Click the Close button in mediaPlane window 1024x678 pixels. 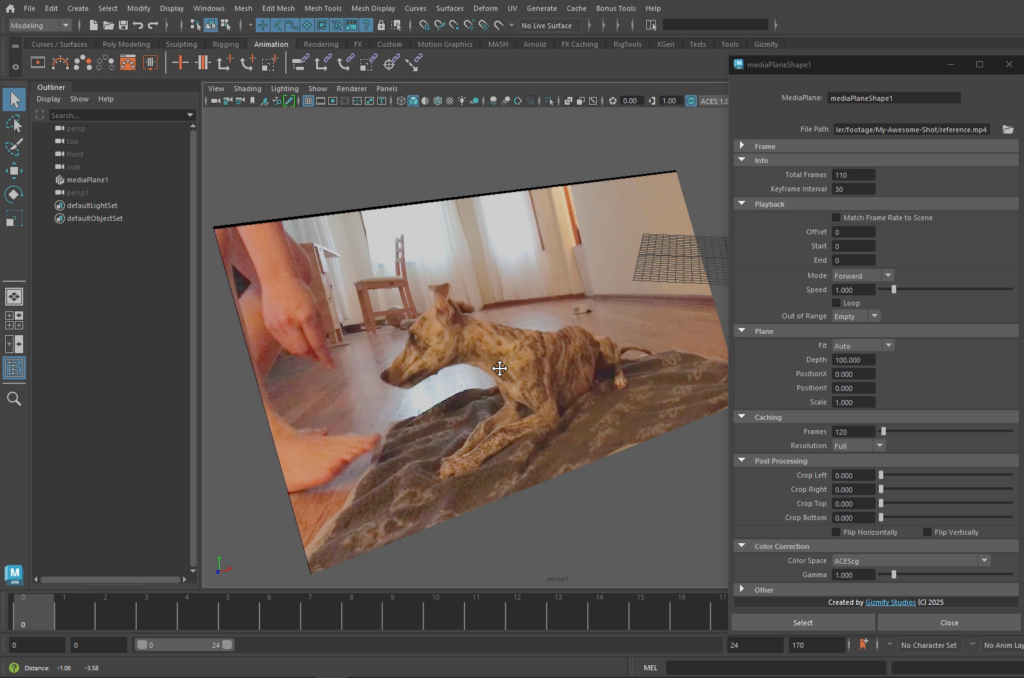pyautogui.click(x=949, y=622)
